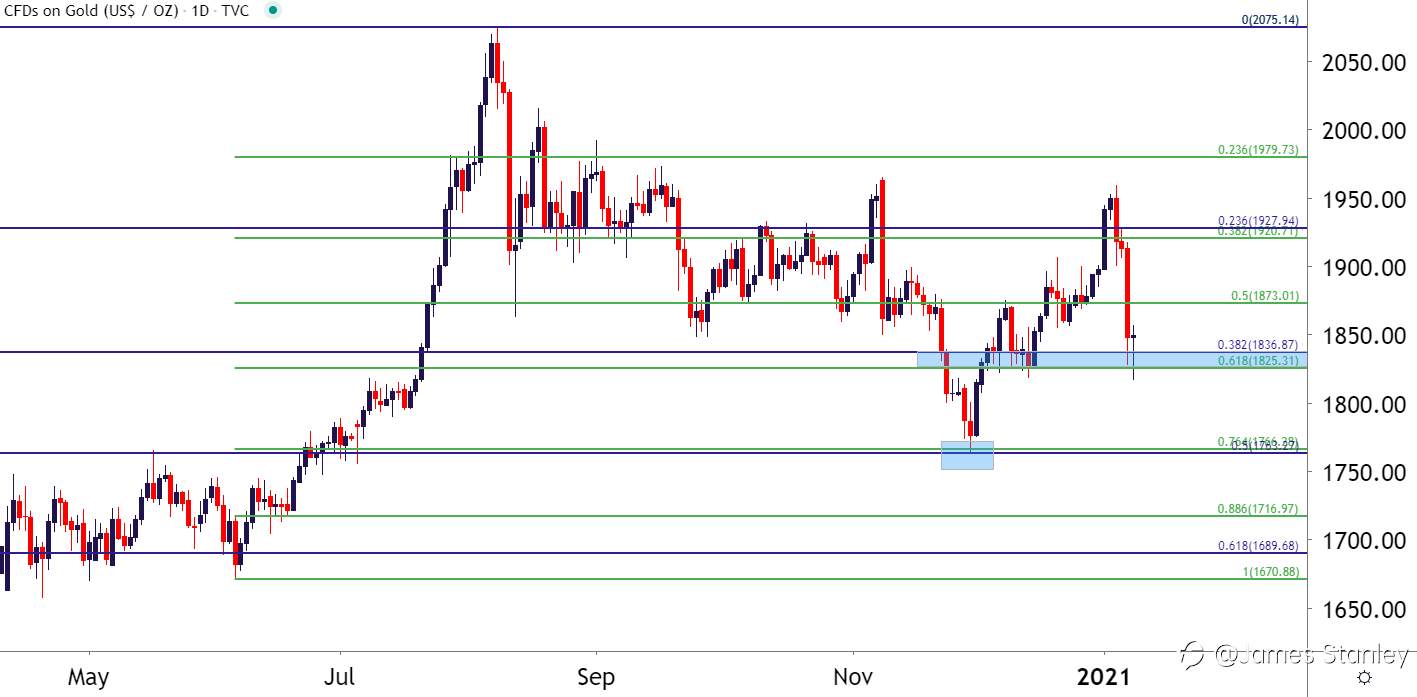The image size is (1417, 697).
Task: Click the Sep label on time axis
Action: [x=596, y=677]
